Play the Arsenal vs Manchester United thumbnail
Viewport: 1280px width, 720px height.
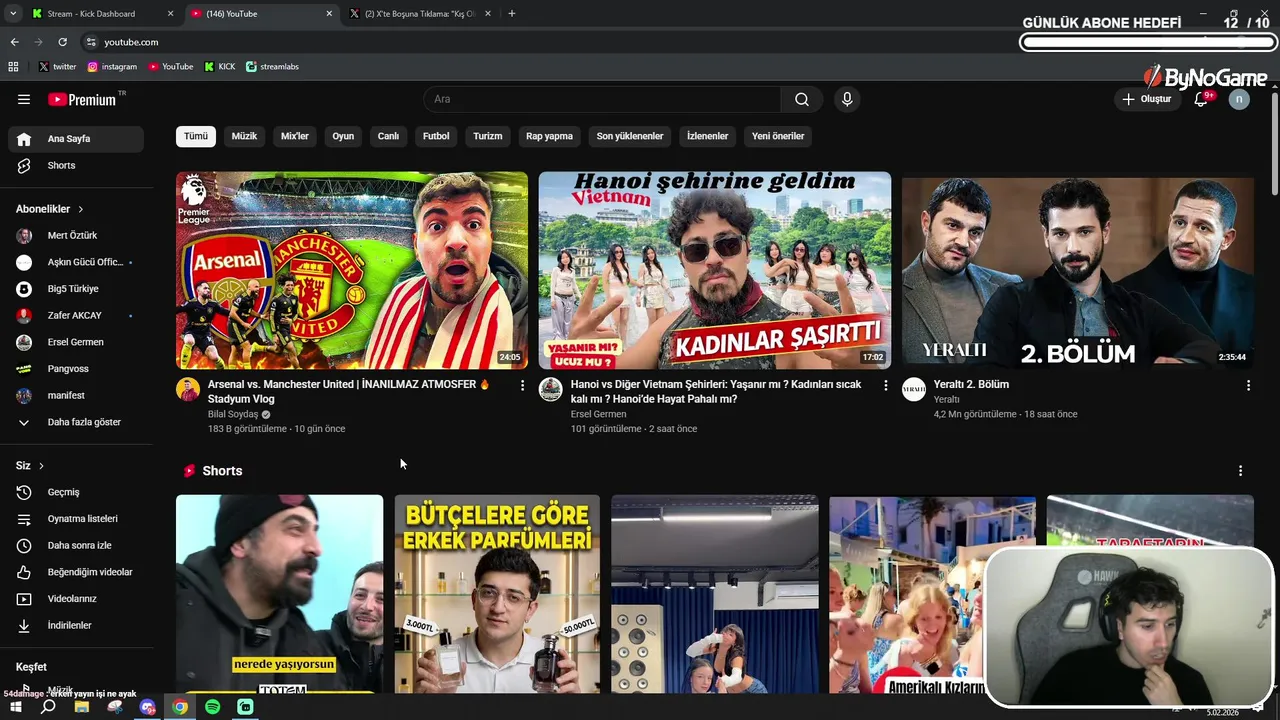point(352,270)
